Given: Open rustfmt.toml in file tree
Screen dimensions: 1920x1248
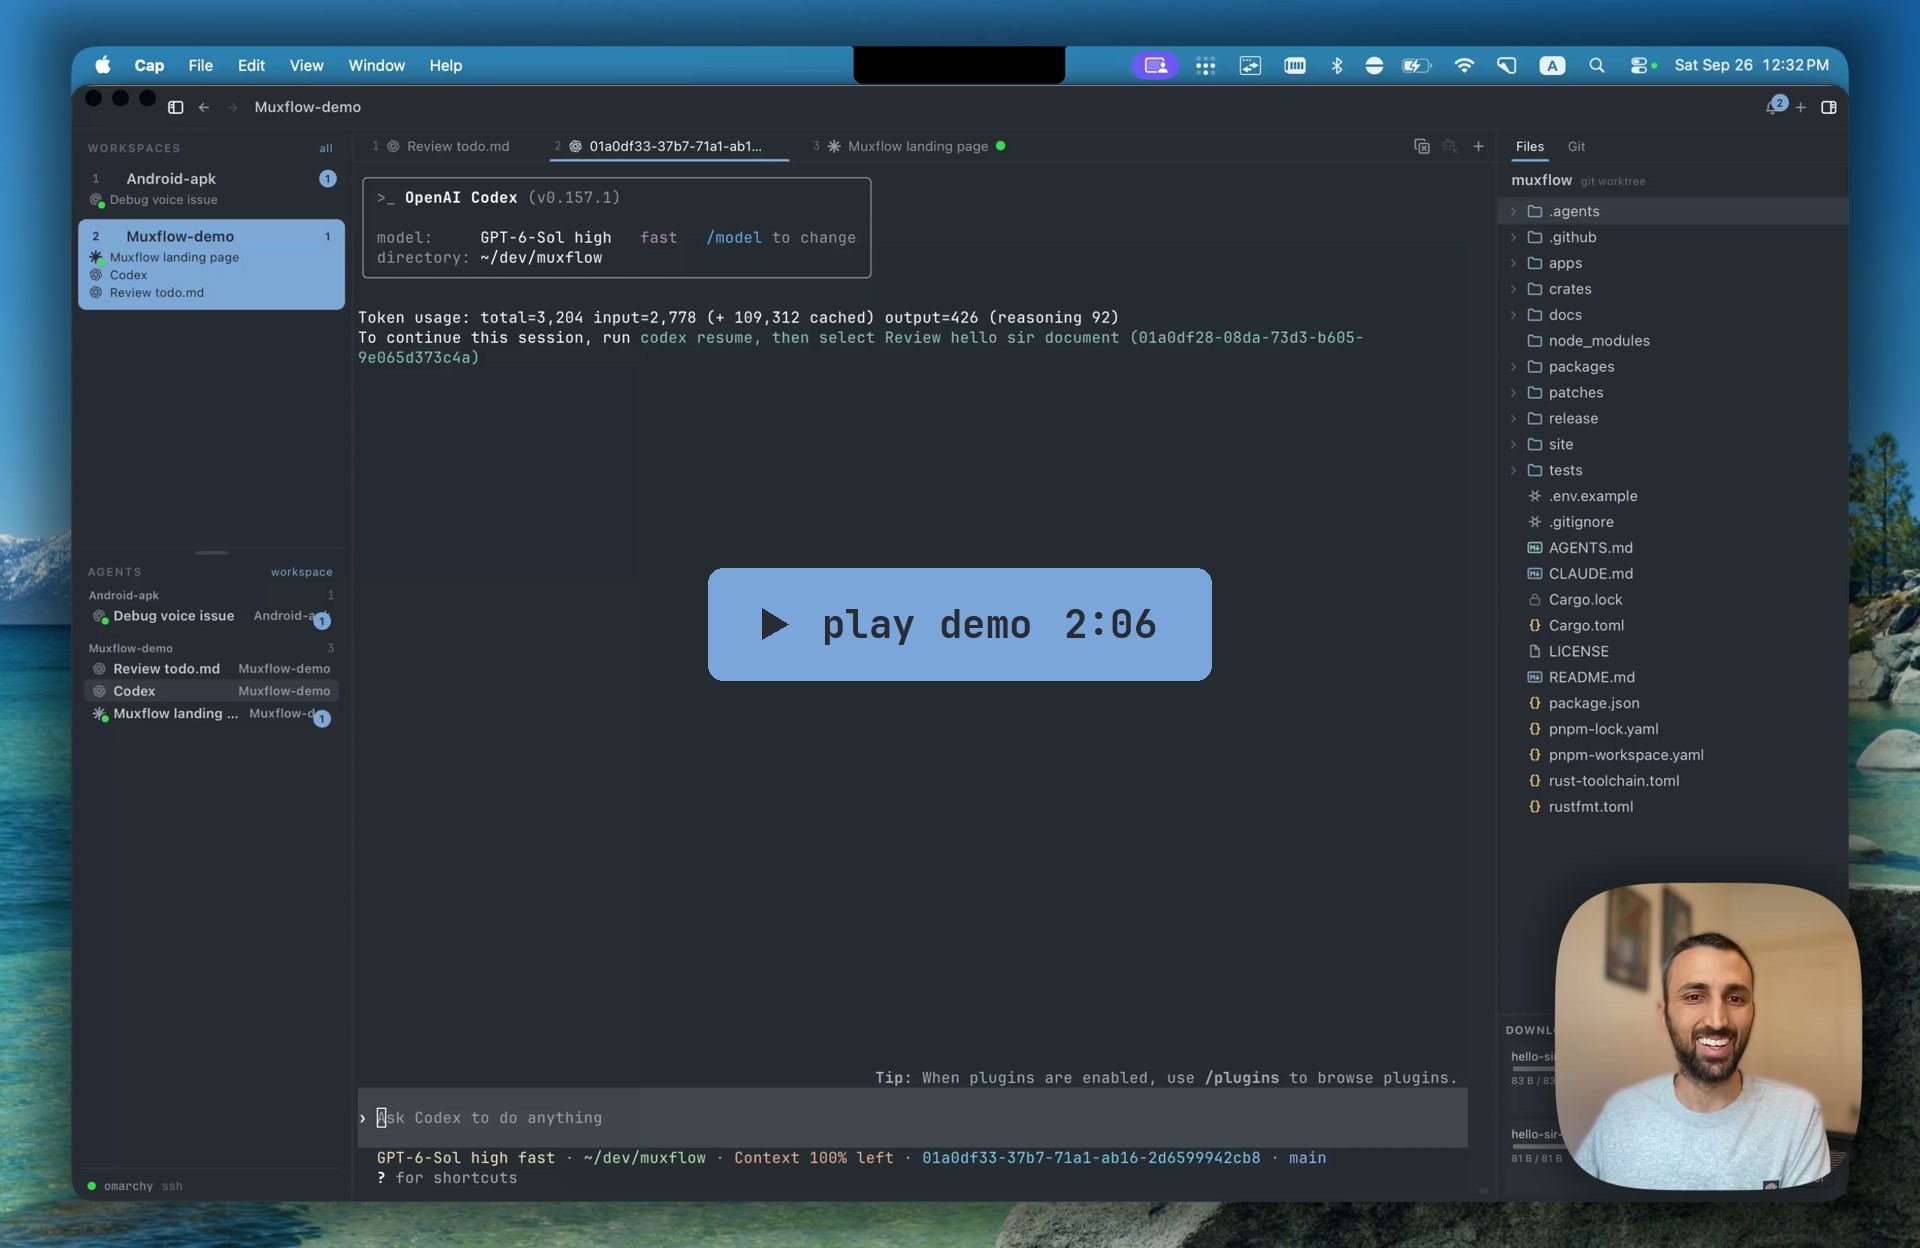Looking at the screenshot, I should tap(1590, 806).
